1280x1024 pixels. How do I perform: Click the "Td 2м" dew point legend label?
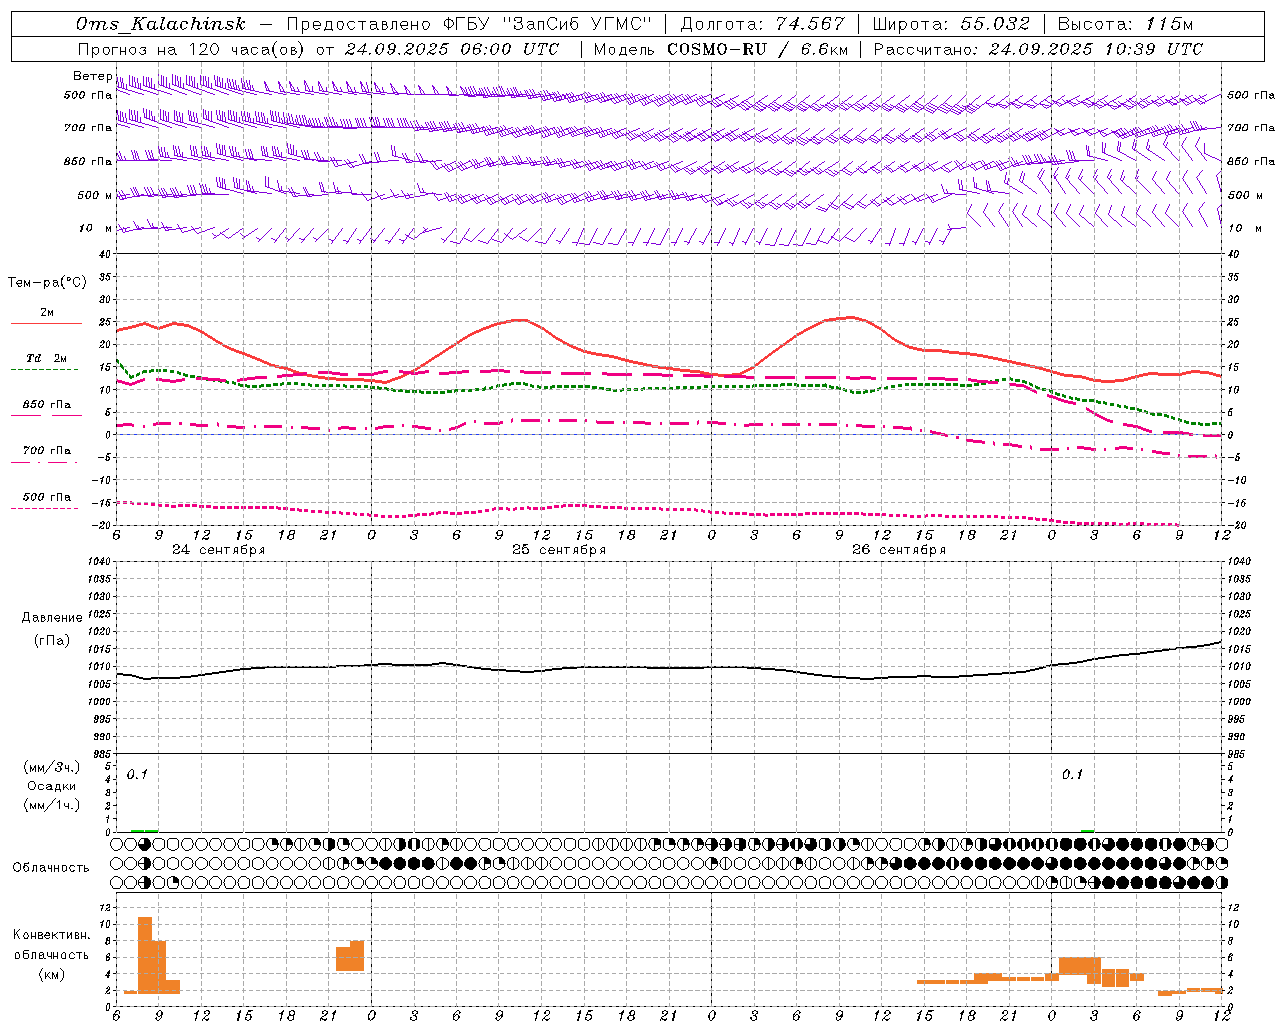tap(47, 358)
